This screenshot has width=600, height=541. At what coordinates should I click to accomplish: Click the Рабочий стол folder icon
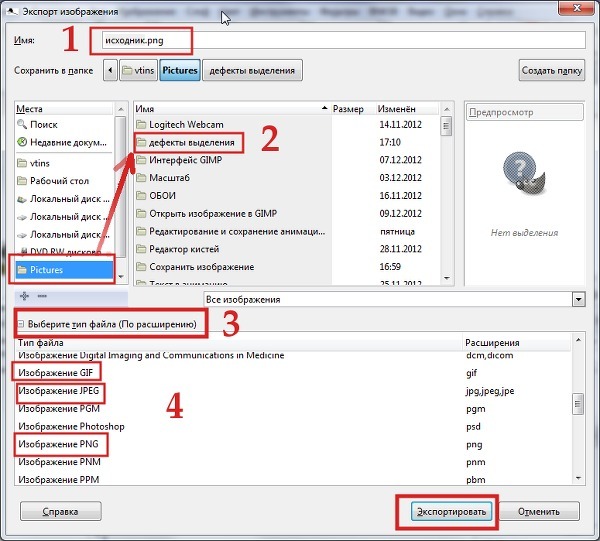point(22,181)
